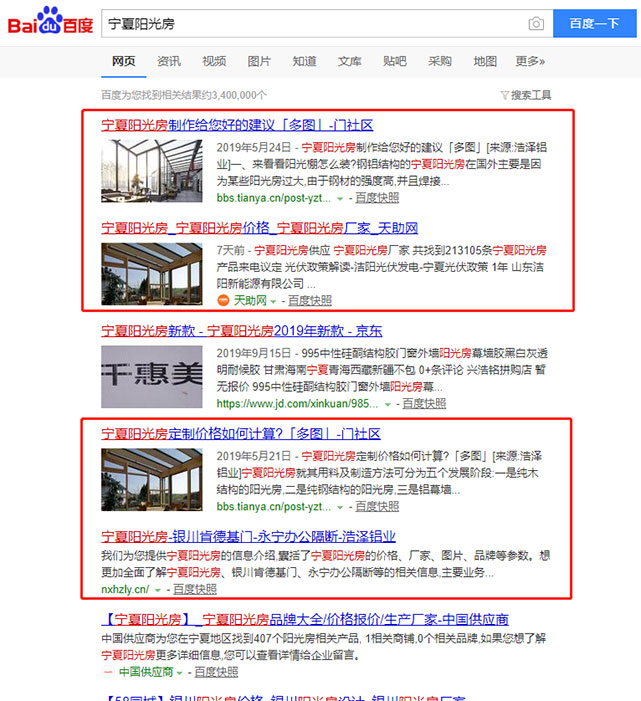The width and height of the screenshot is (641, 701).
Task: Switch to the 资讯 tab
Action: pos(169,61)
